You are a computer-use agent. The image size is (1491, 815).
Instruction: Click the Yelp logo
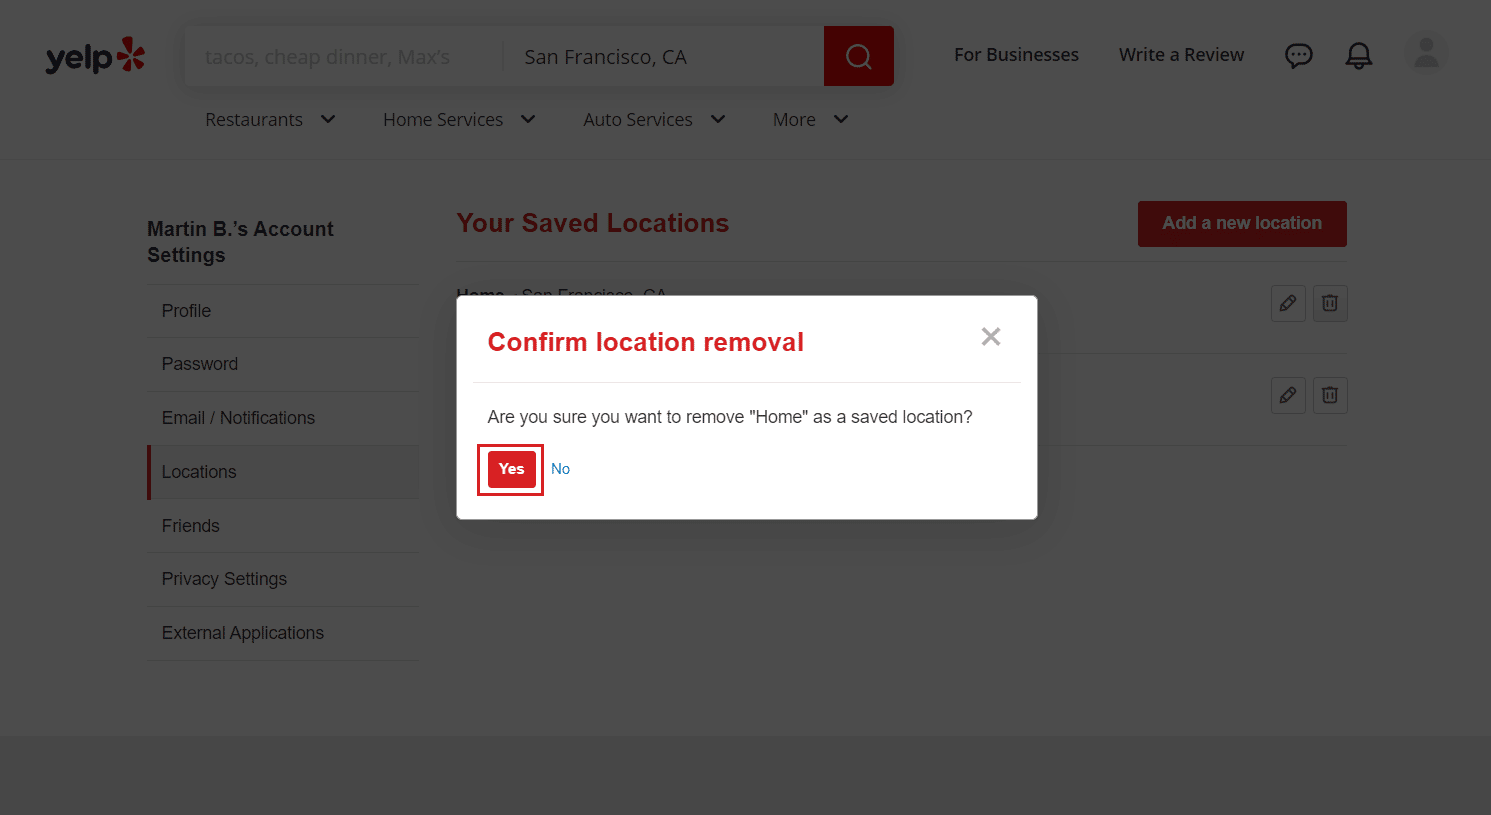95,56
